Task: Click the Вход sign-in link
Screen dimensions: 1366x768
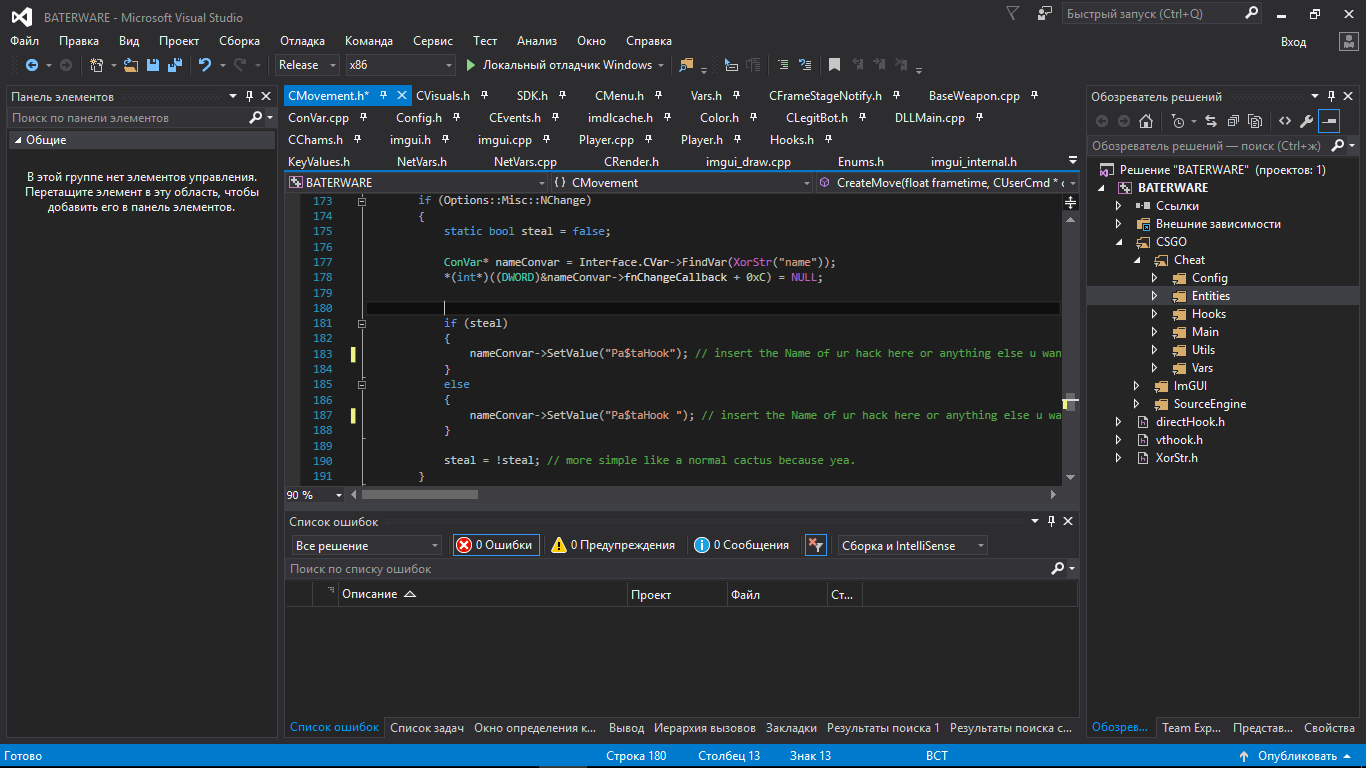Action: 1293,41
